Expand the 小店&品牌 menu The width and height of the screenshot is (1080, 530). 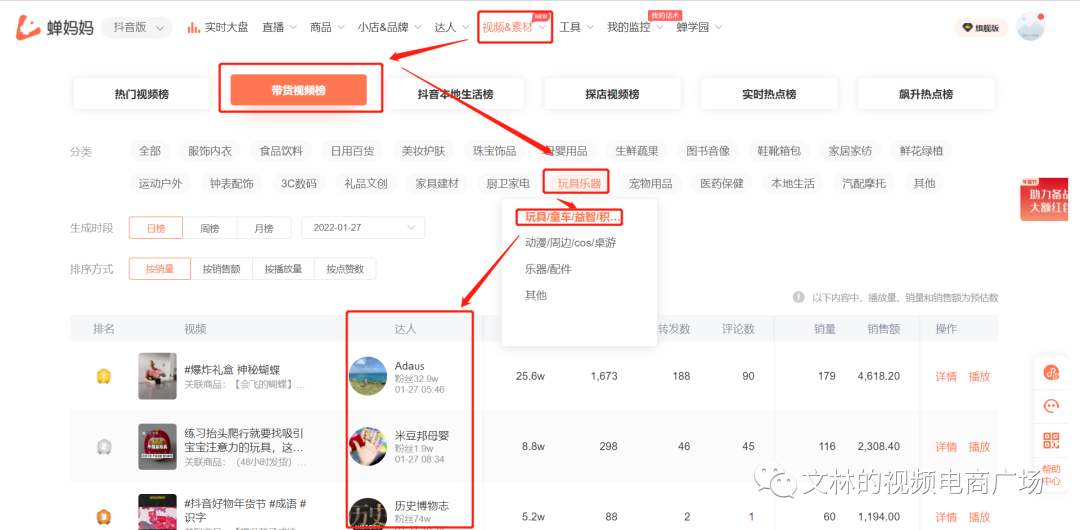pos(389,28)
